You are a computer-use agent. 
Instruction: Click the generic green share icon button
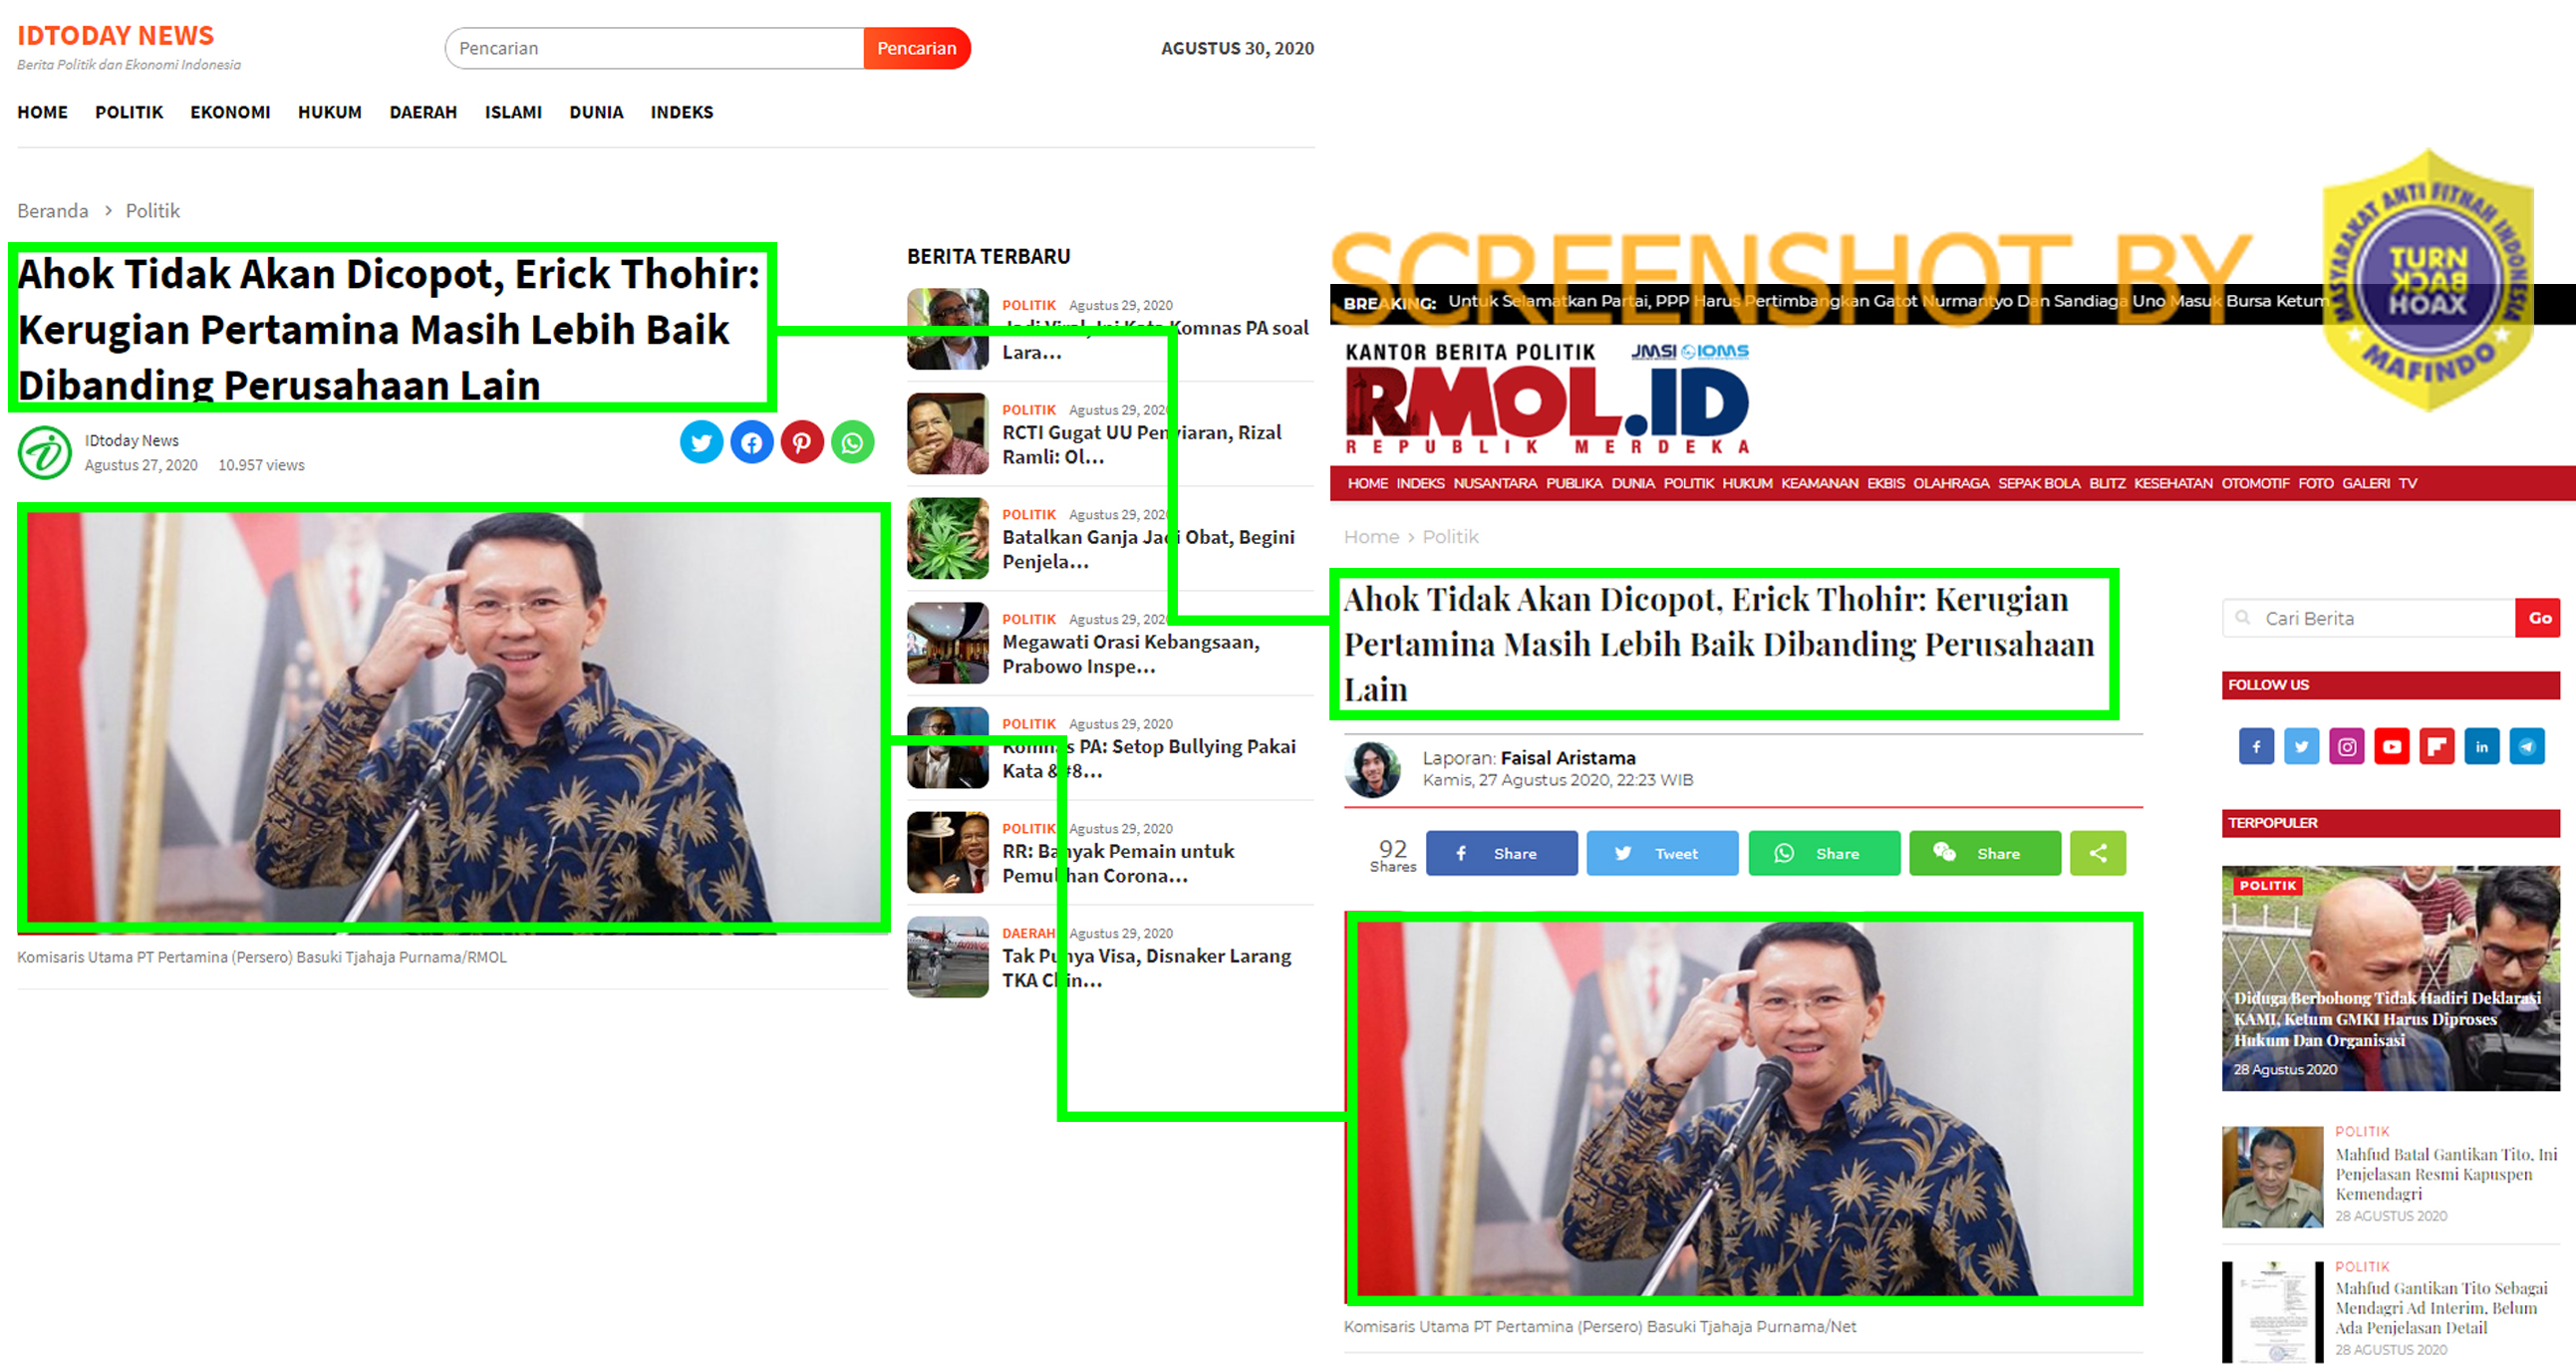click(2097, 853)
